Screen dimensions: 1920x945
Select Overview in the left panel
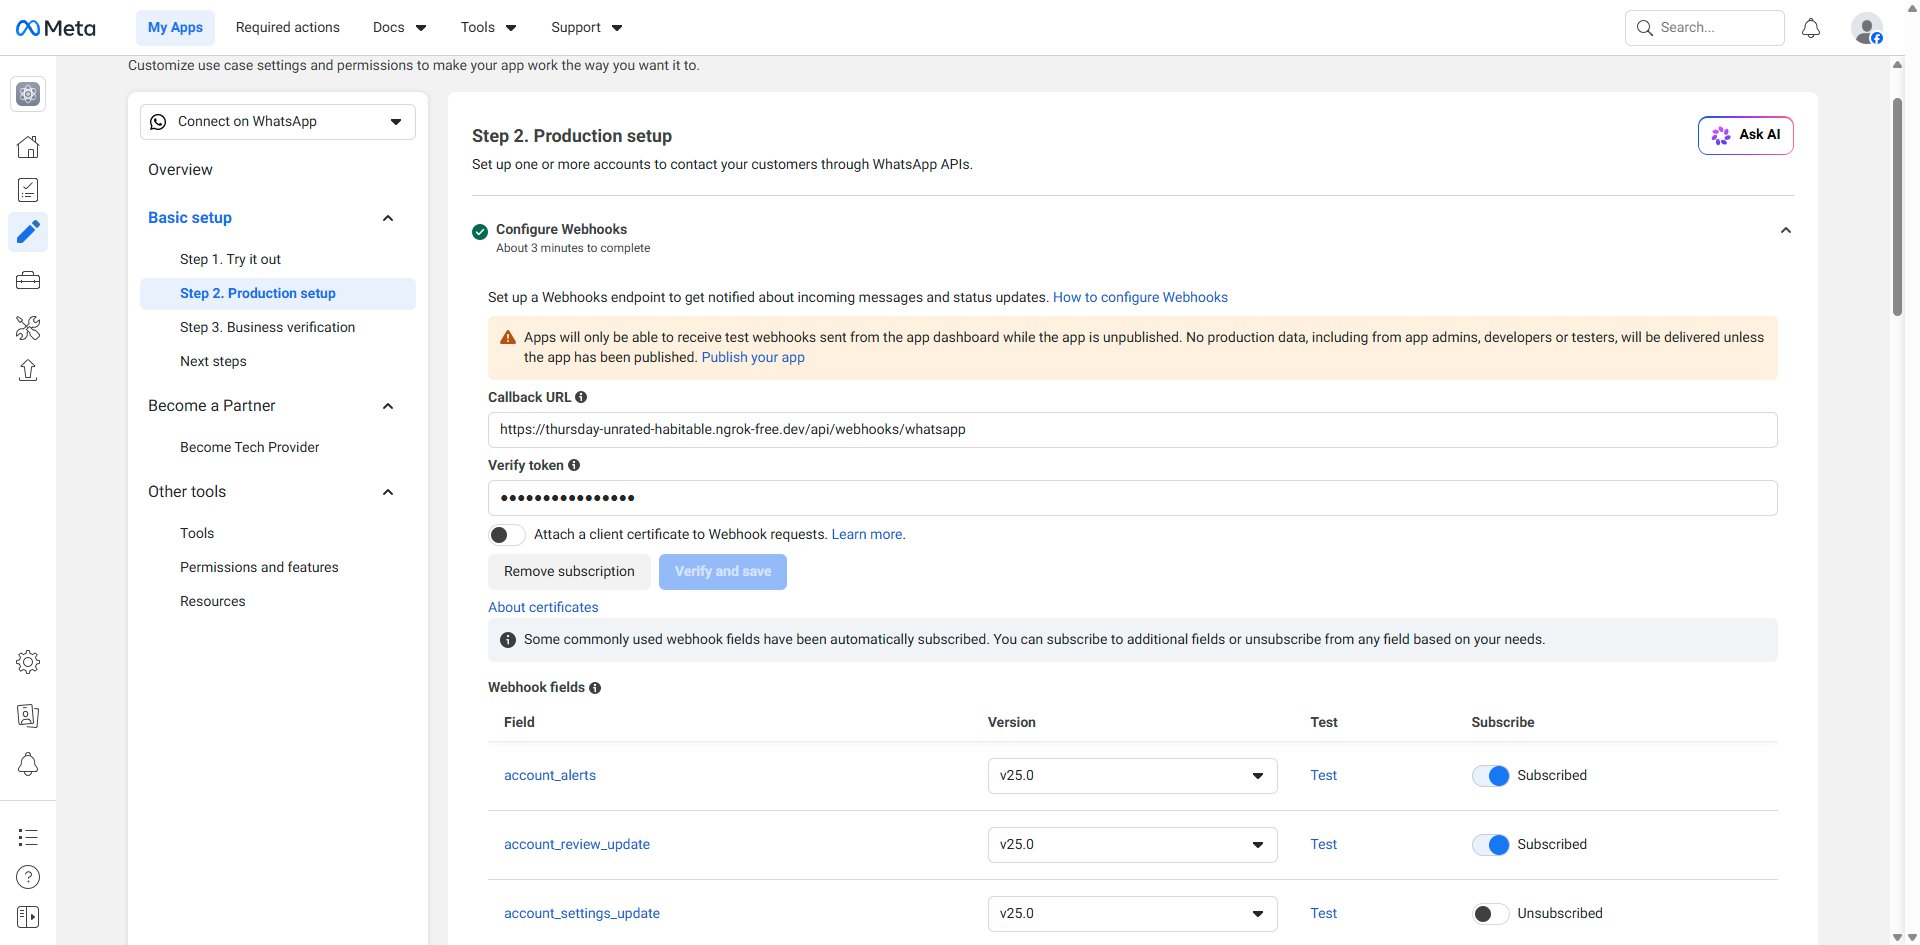[180, 170]
